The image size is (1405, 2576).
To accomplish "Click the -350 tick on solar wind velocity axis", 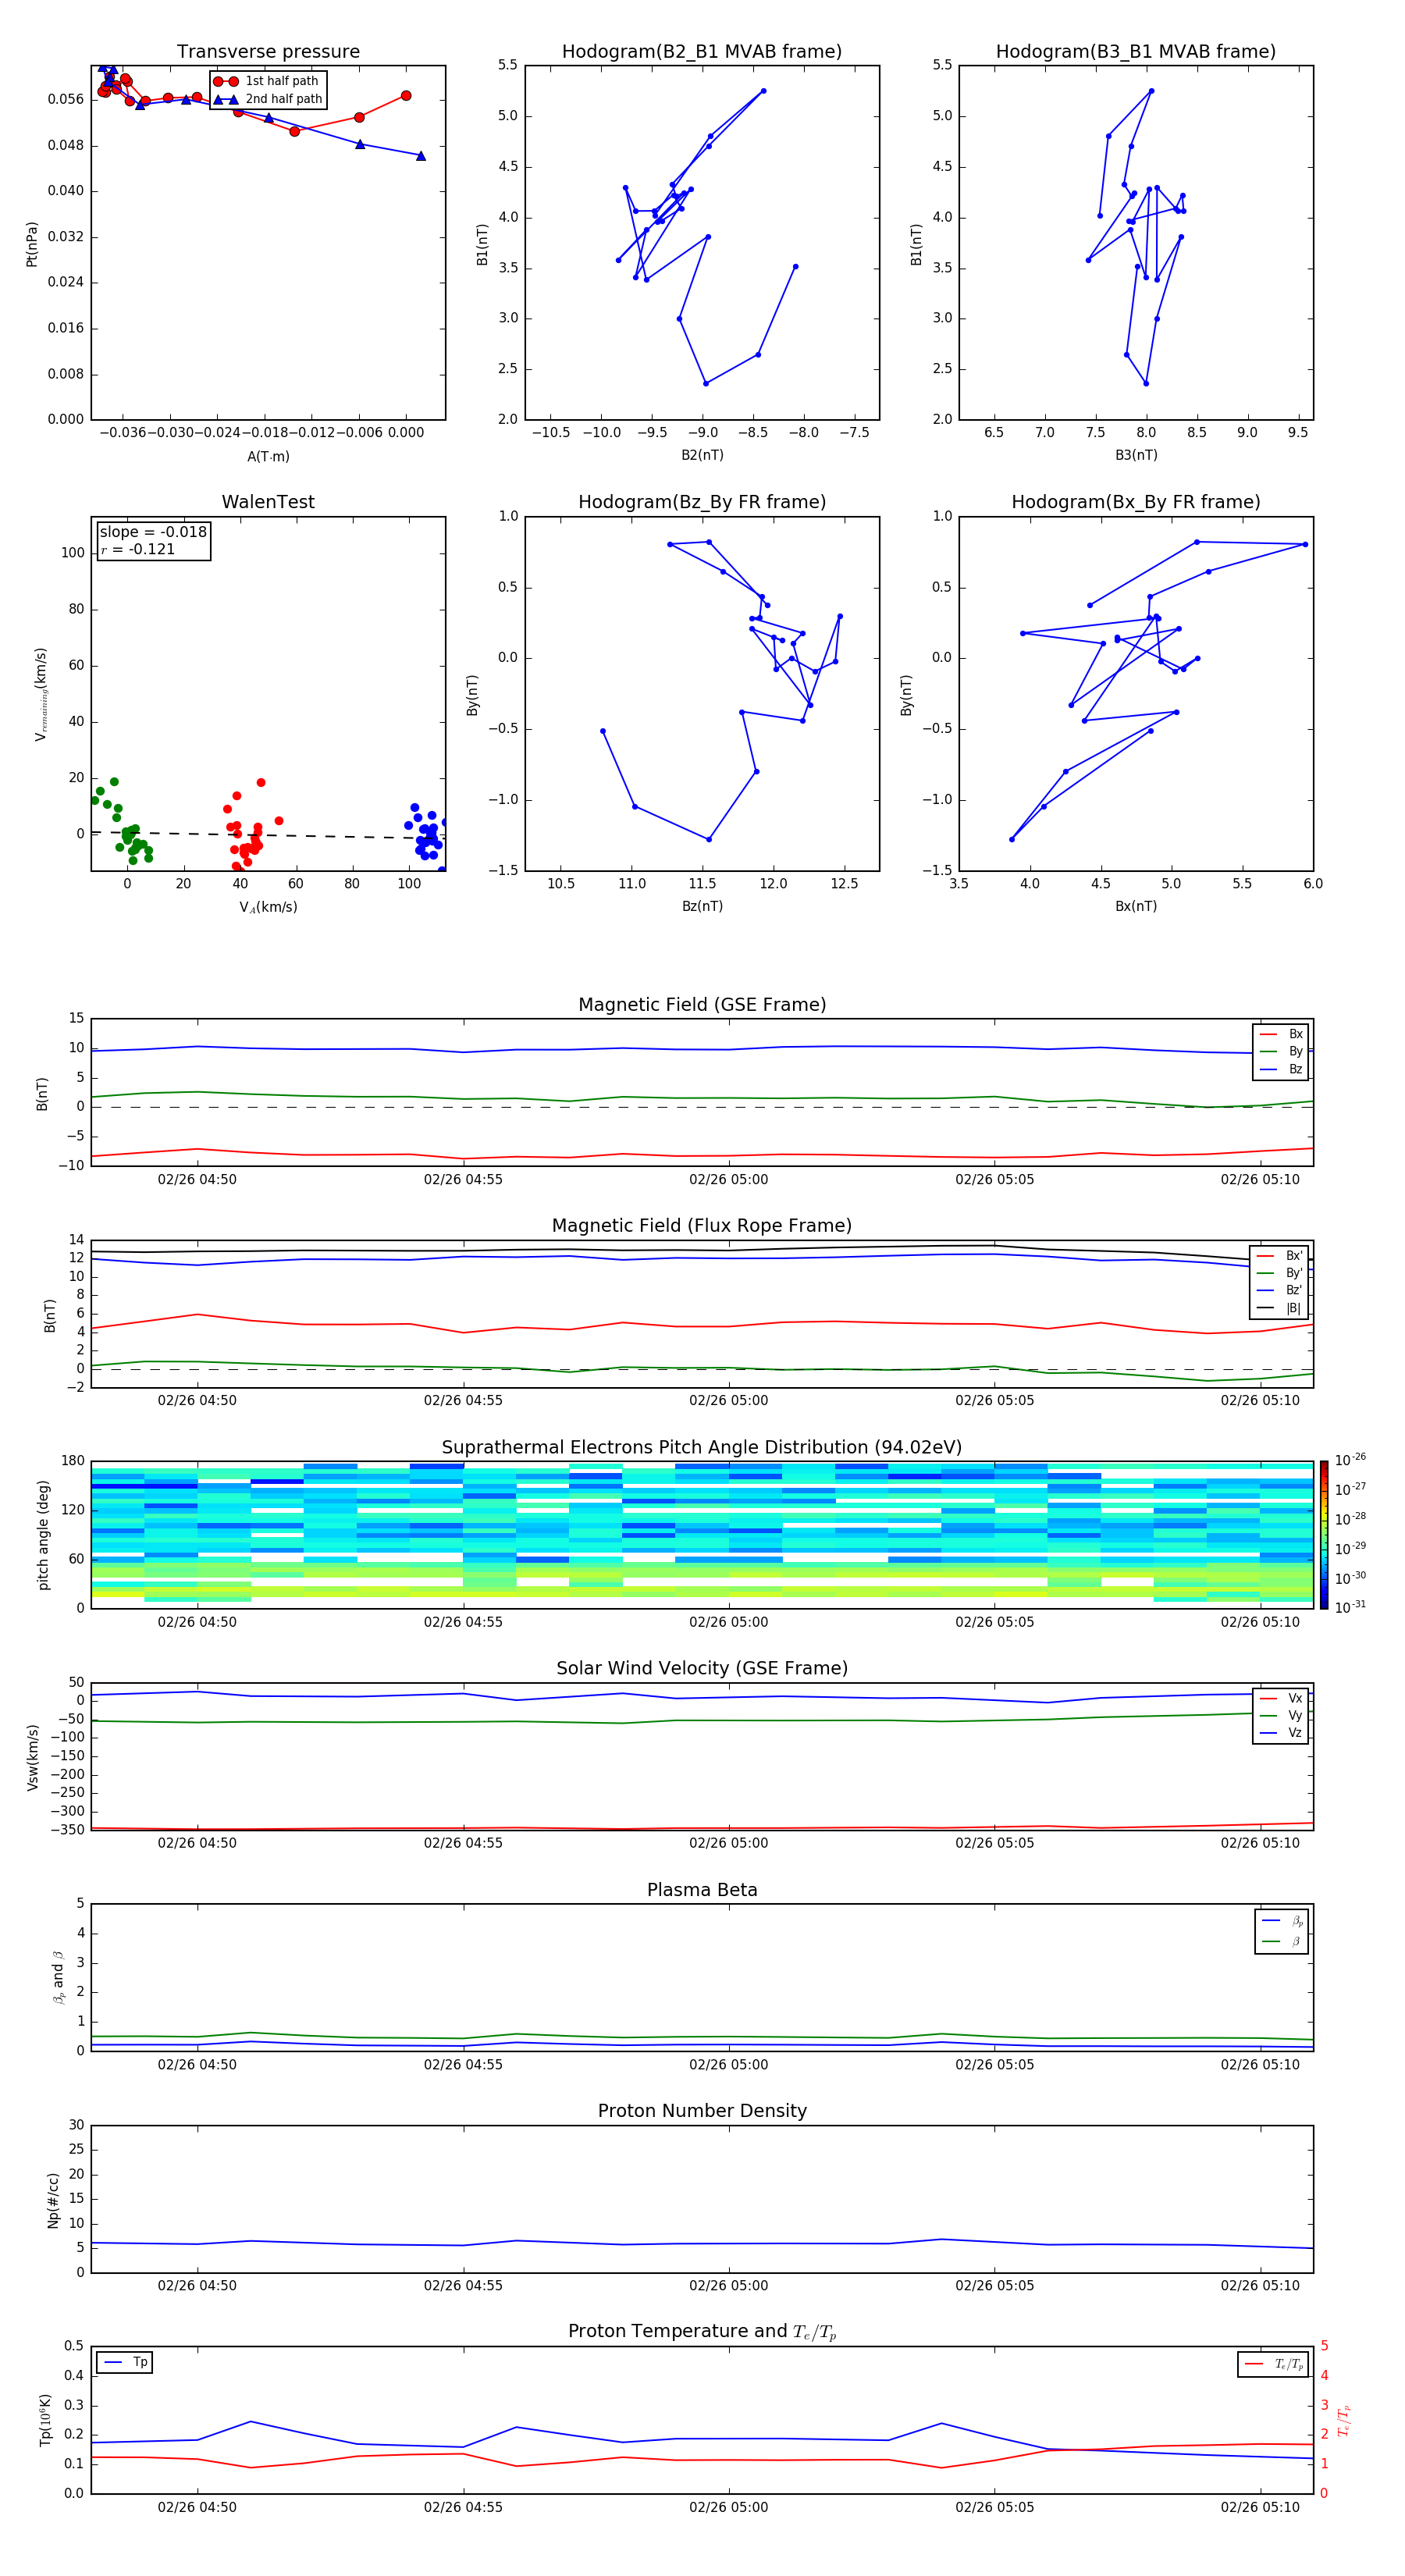I will (67, 1830).
